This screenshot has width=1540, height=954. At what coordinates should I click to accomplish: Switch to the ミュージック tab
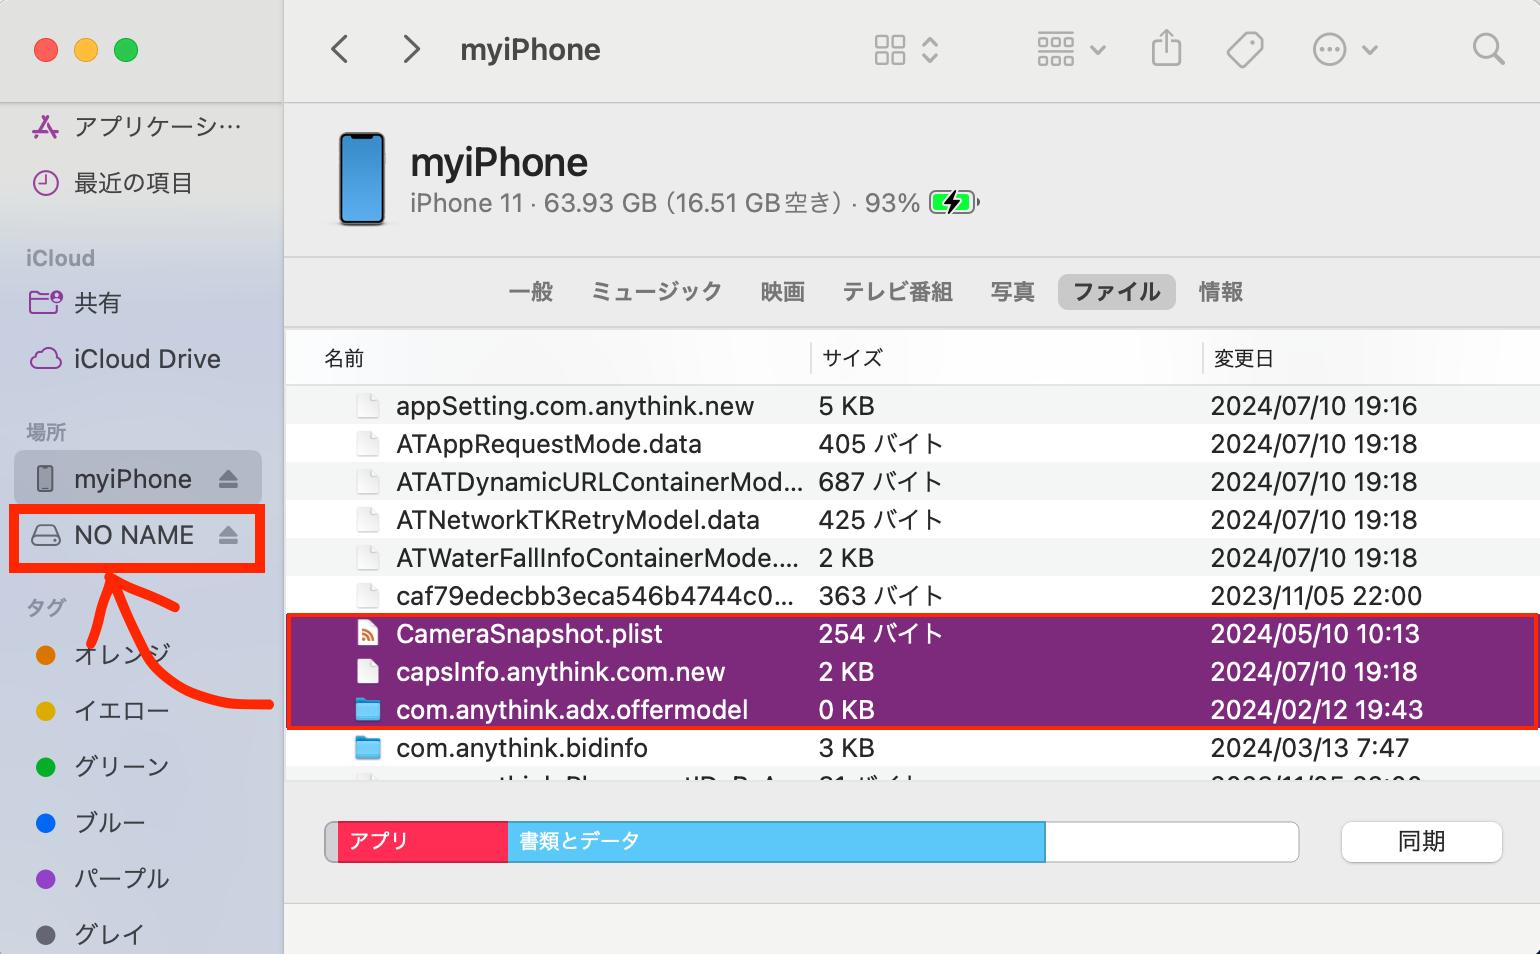coord(655,291)
